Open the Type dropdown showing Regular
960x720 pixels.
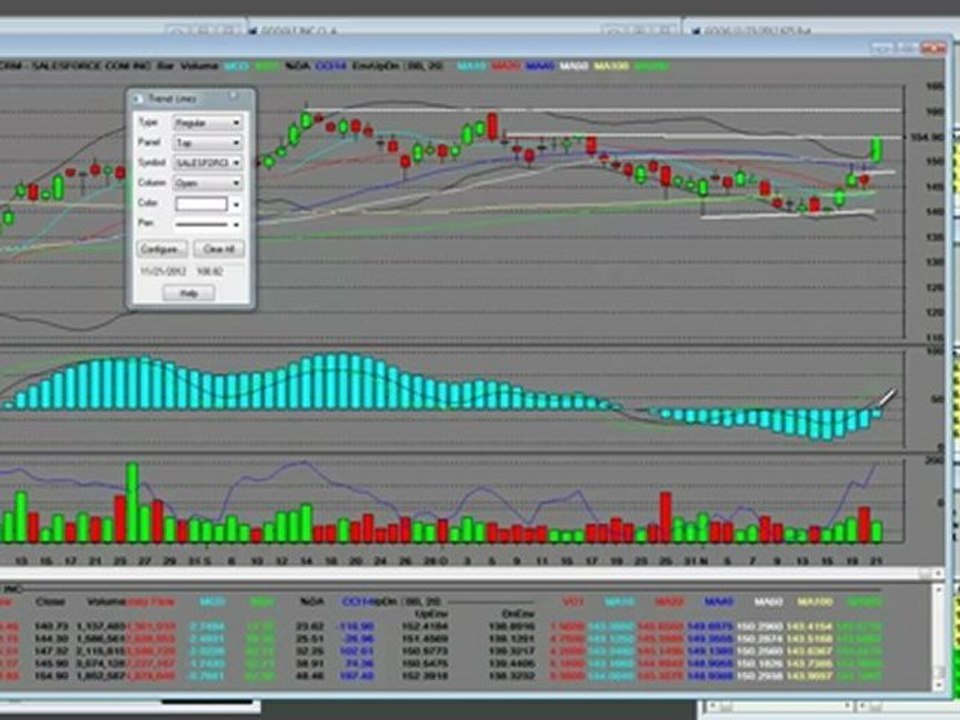click(x=207, y=123)
